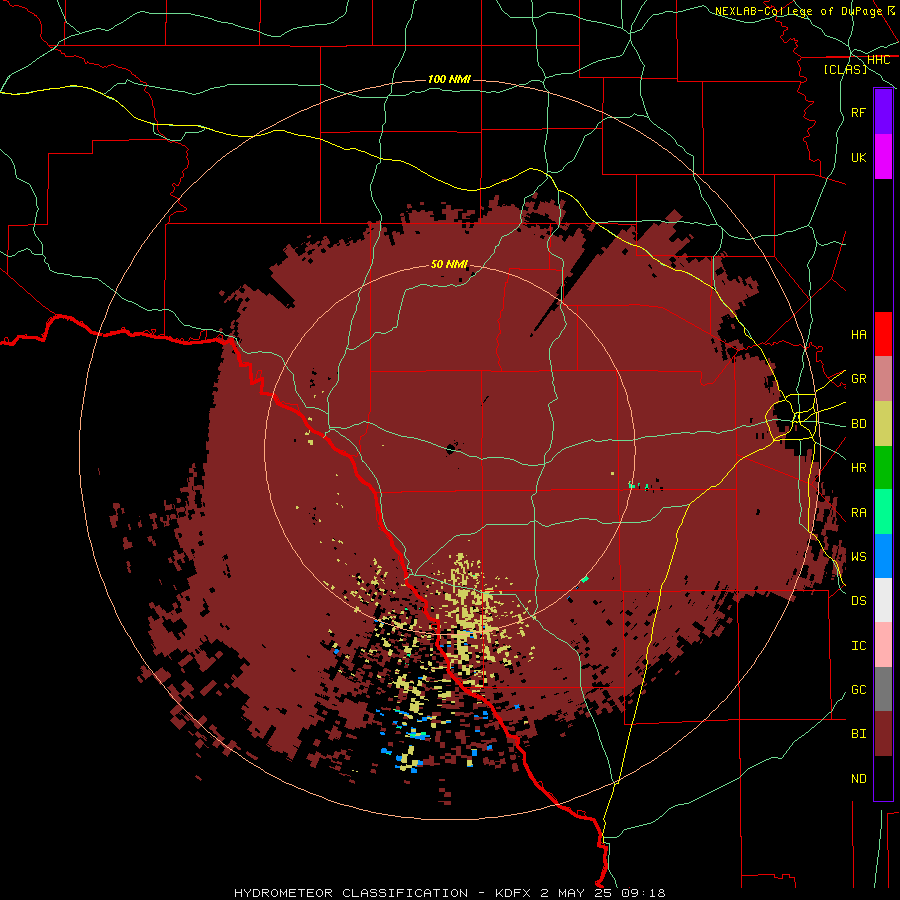Click the BI dark-red legend swatch
Viewport: 900px width, 900px height.
click(883, 734)
